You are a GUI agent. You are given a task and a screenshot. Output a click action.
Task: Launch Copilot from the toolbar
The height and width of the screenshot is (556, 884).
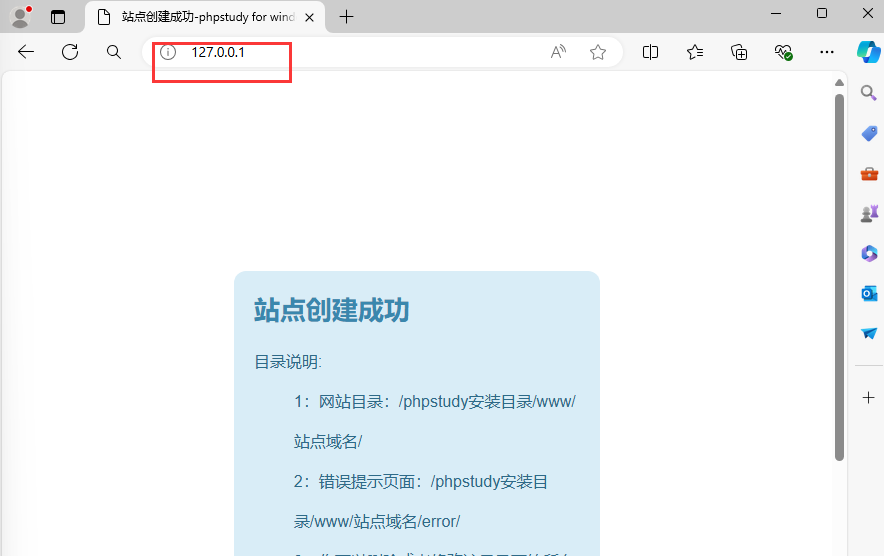click(869, 52)
